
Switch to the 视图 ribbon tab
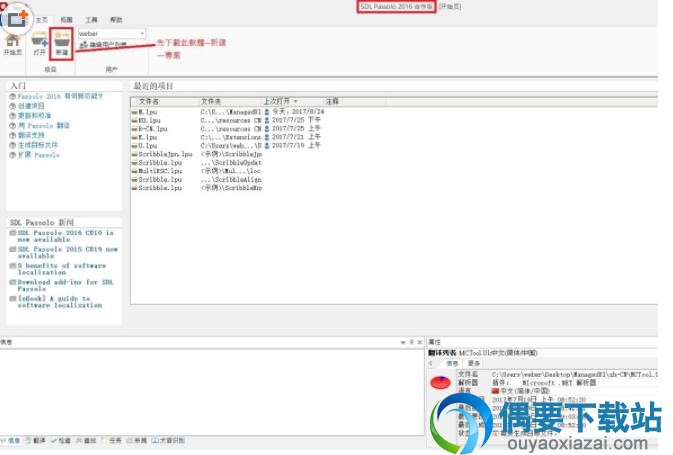pyautogui.click(x=67, y=20)
